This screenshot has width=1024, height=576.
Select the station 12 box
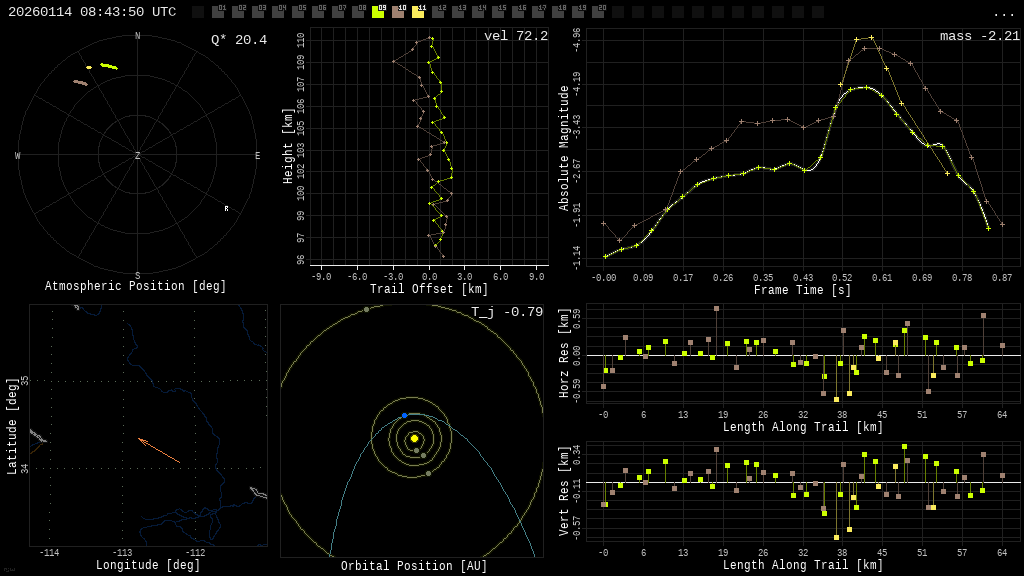438,12
